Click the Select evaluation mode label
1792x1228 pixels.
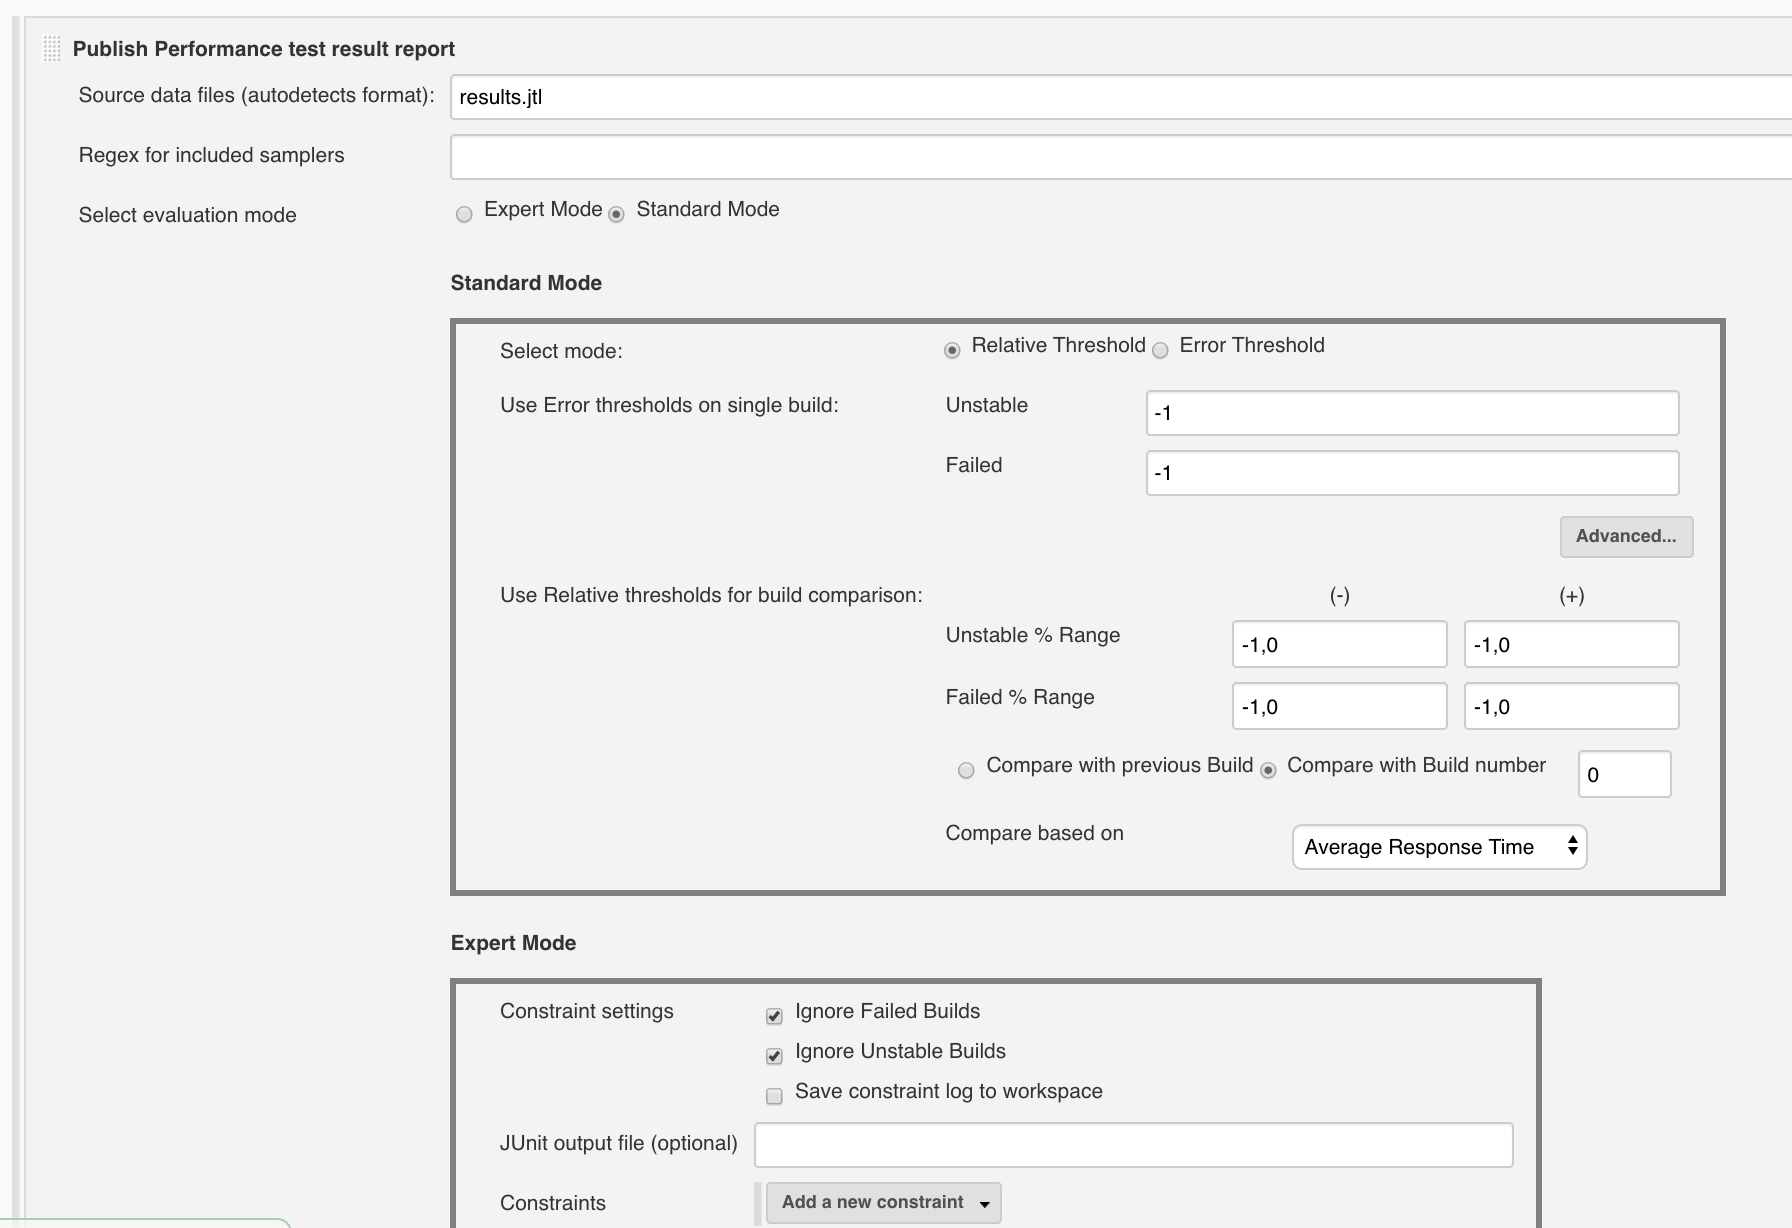click(x=187, y=215)
